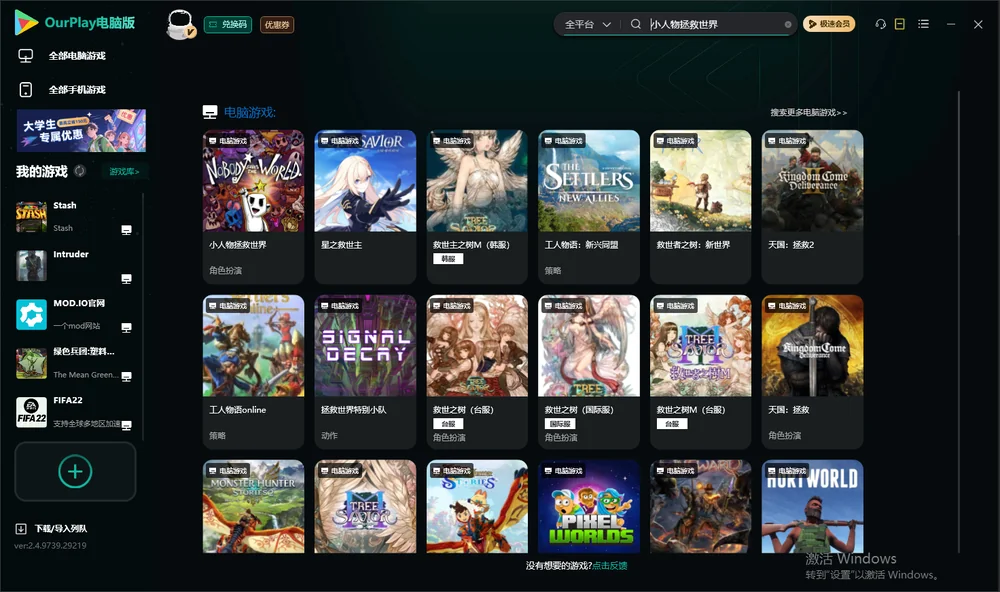
Task: Click the search magnifier icon
Action: coord(636,24)
